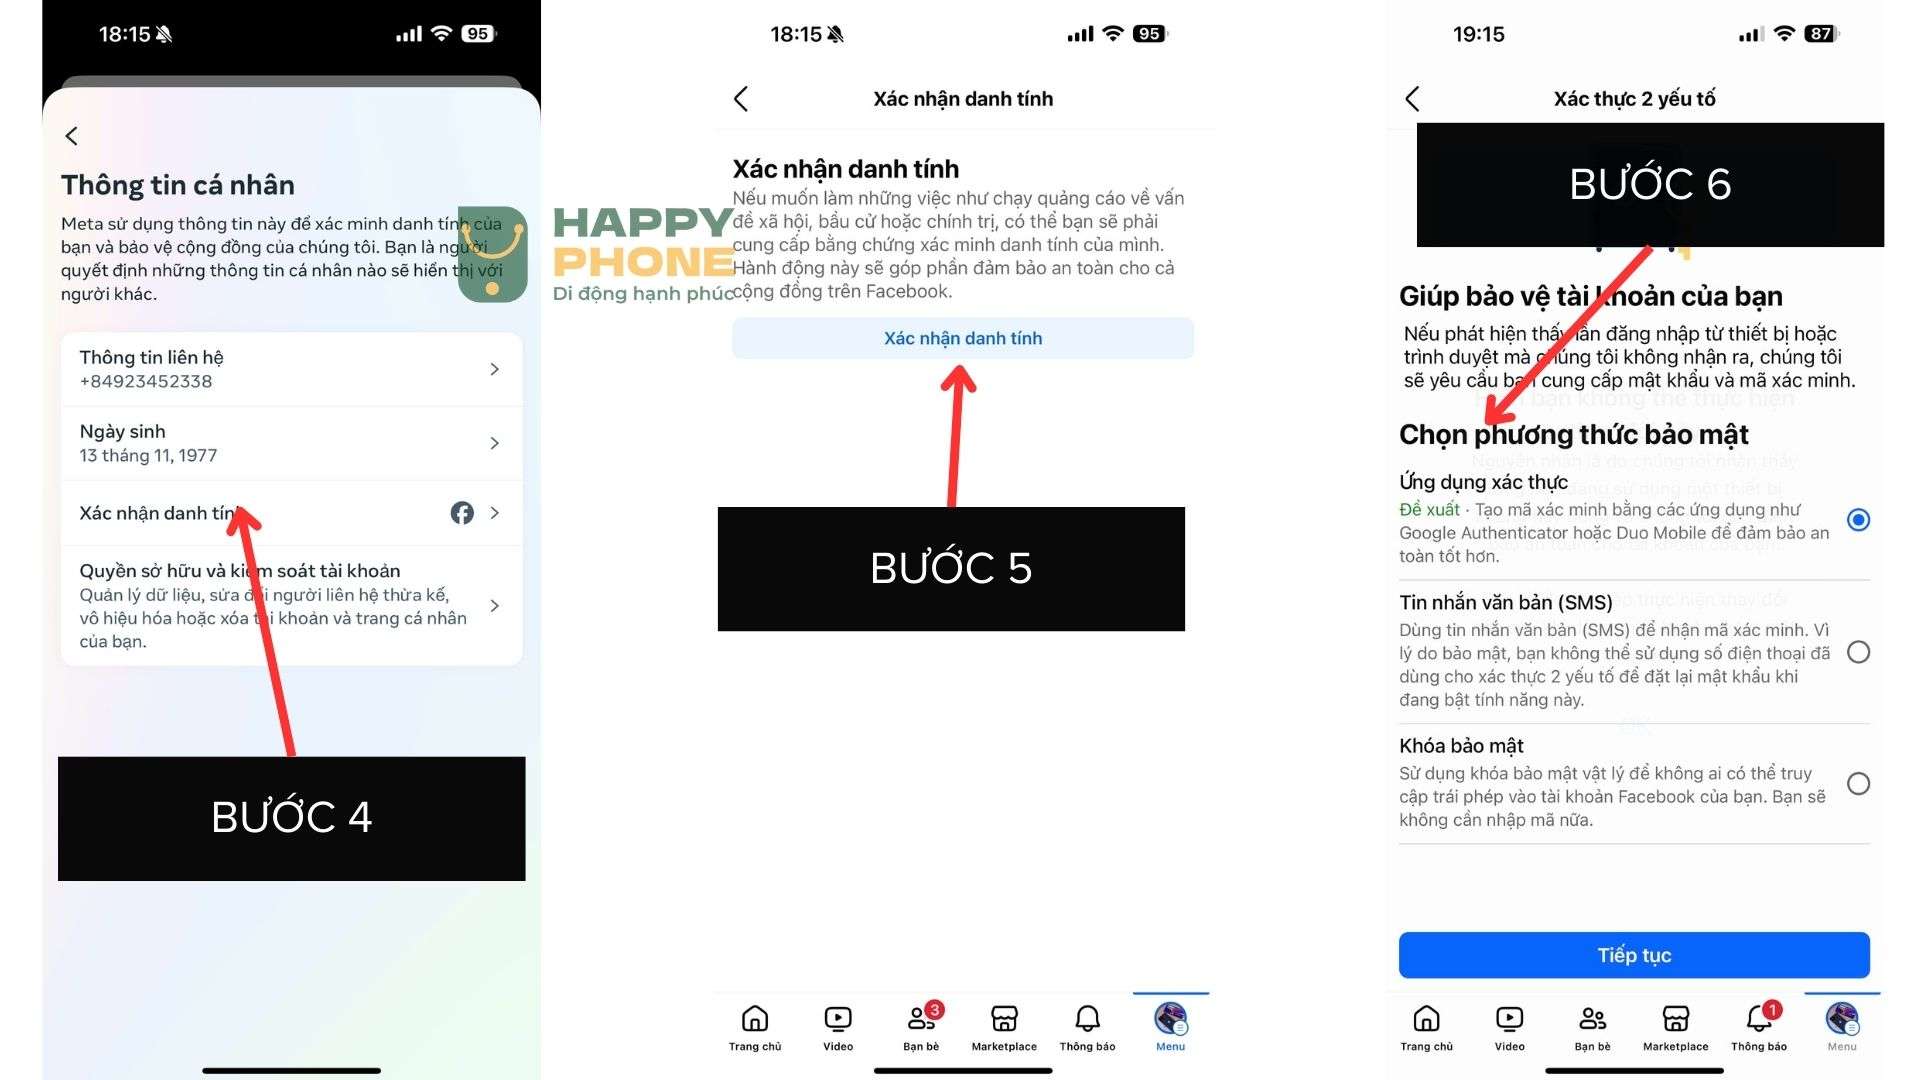Screen dimensions: 1920x1080
Task: Select Khóa bảo mật radio button option
Action: pos(1859,783)
